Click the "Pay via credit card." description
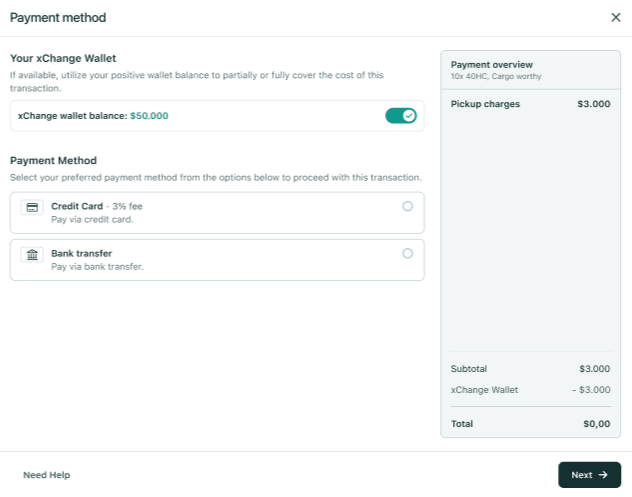 coord(92,219)
